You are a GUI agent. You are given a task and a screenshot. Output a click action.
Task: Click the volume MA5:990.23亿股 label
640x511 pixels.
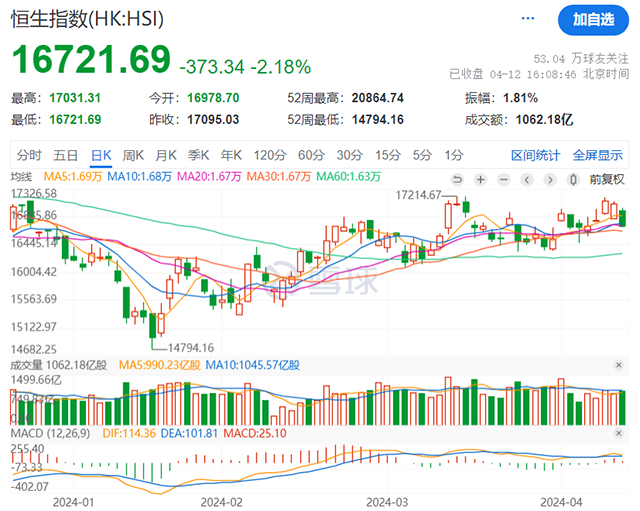click(160, 365)
